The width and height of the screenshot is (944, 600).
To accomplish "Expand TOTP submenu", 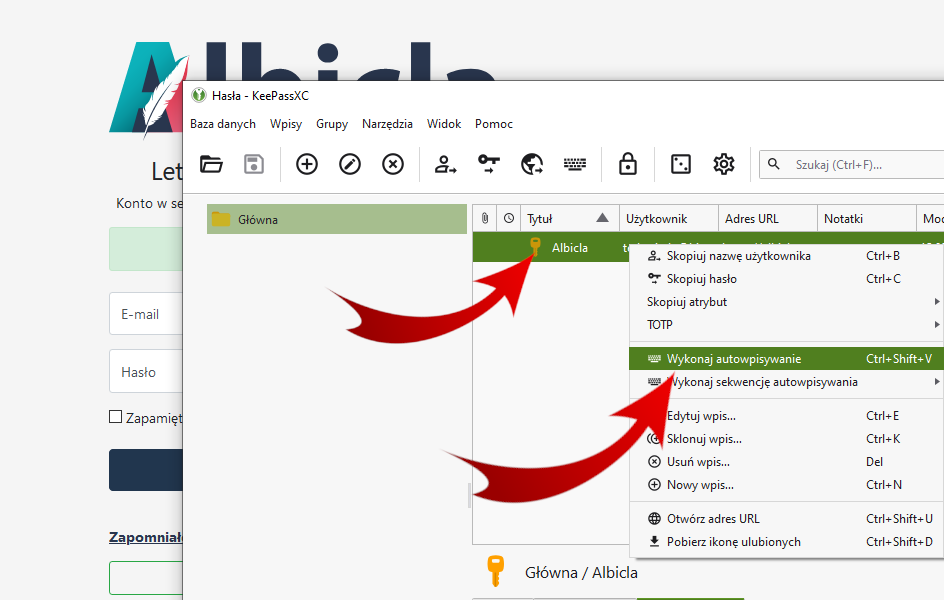I will pos(786,324).
